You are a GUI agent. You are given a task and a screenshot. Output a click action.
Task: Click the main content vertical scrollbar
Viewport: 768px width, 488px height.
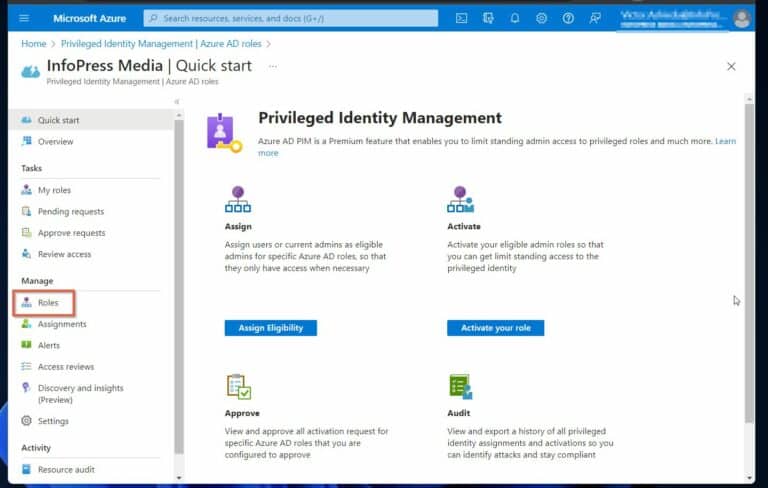click(749, 263)
